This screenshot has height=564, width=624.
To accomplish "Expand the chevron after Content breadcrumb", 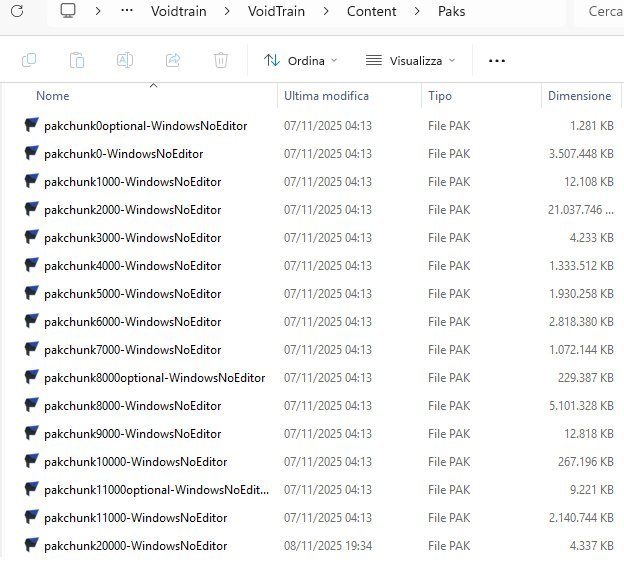I will click(417, 11).
